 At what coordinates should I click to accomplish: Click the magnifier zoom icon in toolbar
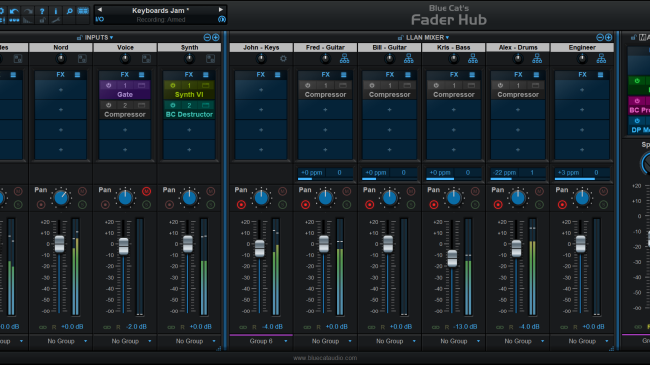pos(70,11)
